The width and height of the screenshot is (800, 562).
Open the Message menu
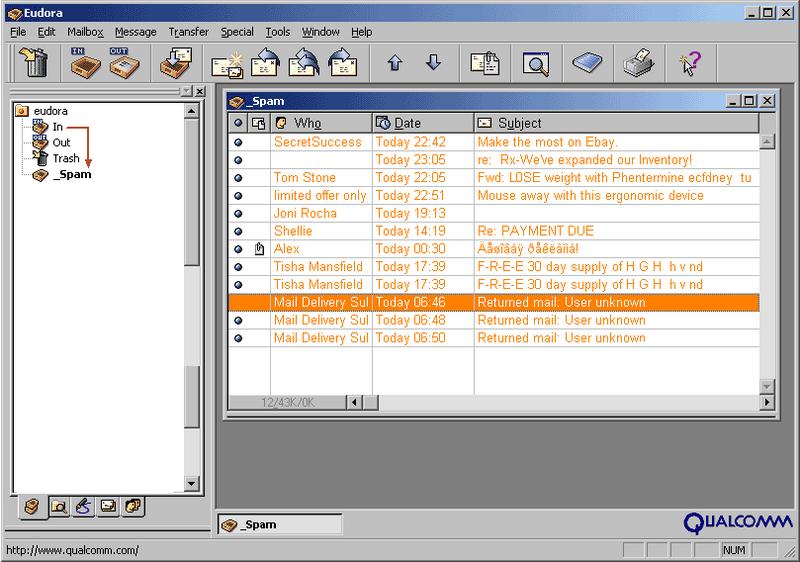pos(136,32)
